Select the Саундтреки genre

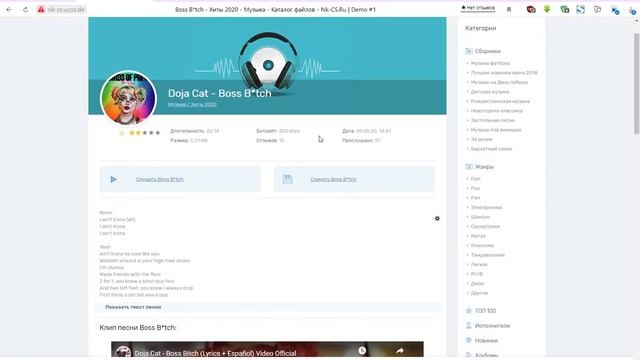[x=485, y=227]
